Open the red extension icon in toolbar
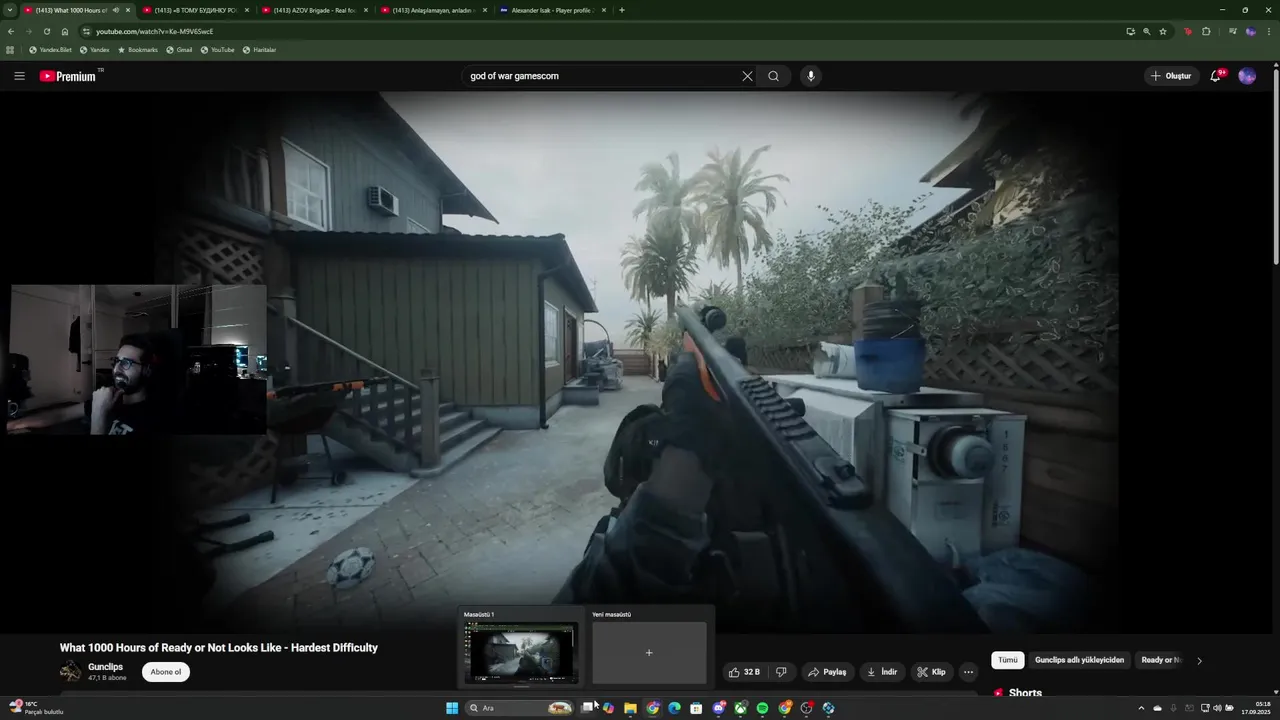 [1188, 31]
